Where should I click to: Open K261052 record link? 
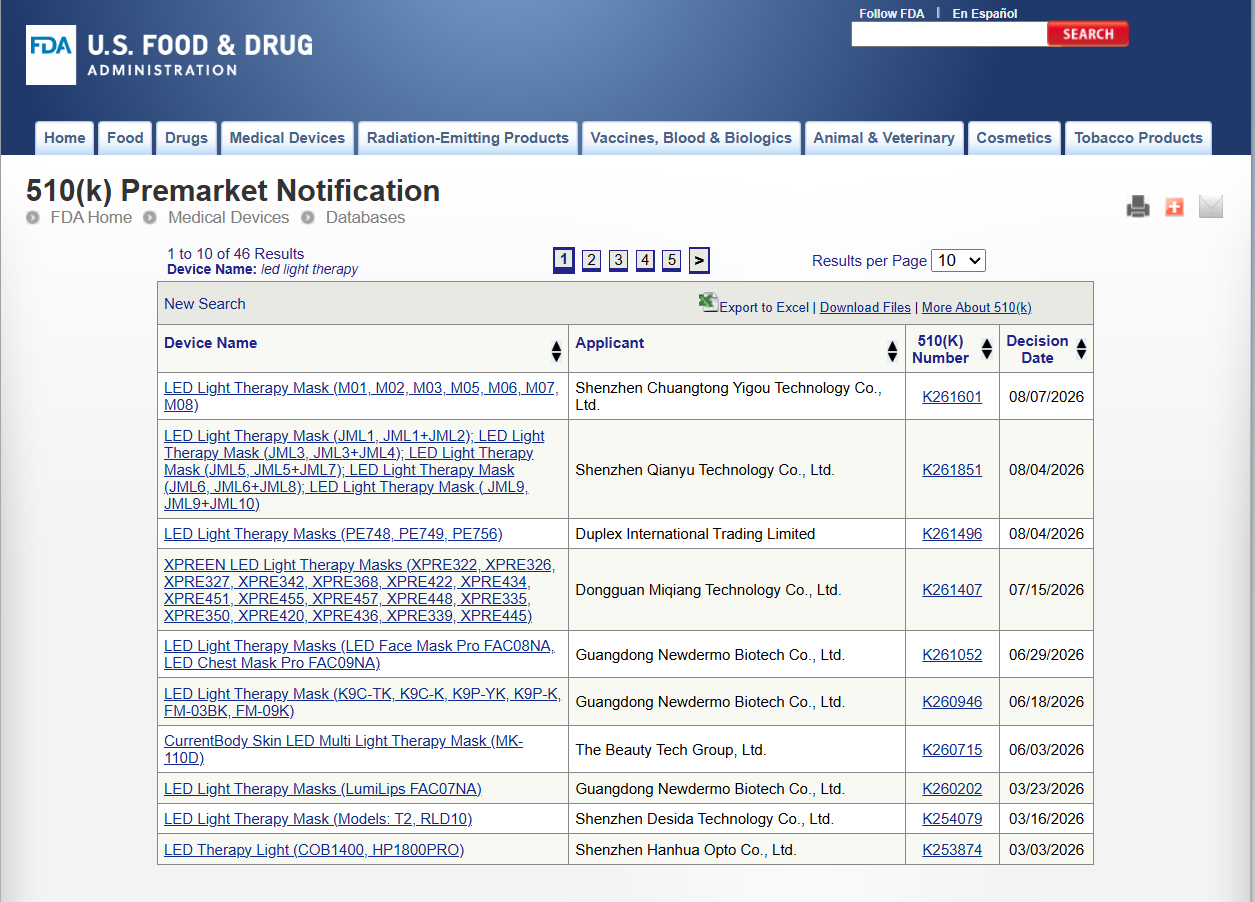(x=952, y=655)
